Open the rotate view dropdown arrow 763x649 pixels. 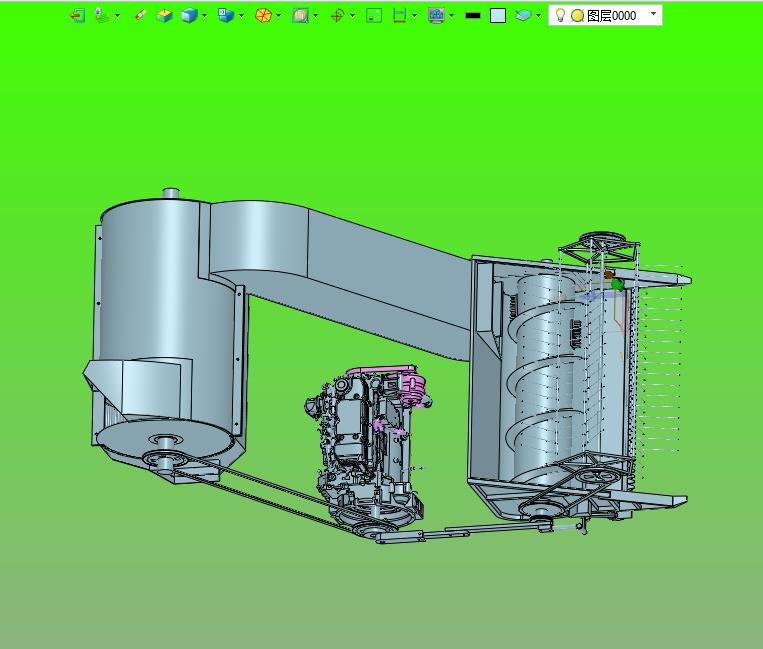click(352, 16)
